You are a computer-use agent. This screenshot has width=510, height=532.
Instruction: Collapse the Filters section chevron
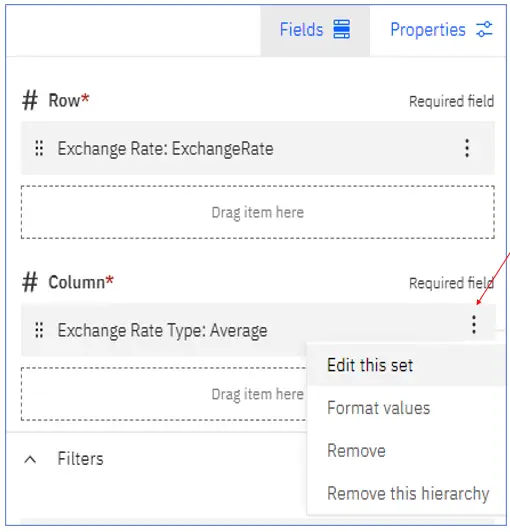click(30, 460)
